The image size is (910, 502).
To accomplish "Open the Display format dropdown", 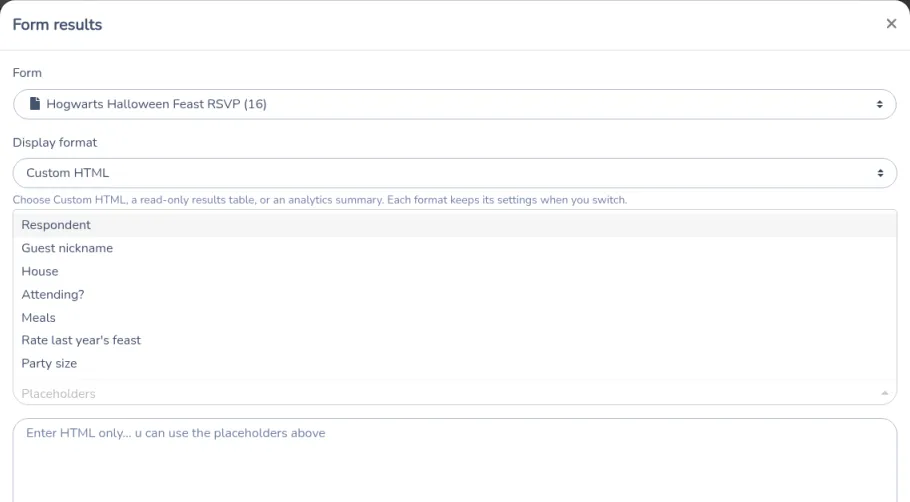I will (x=454, y=173).
